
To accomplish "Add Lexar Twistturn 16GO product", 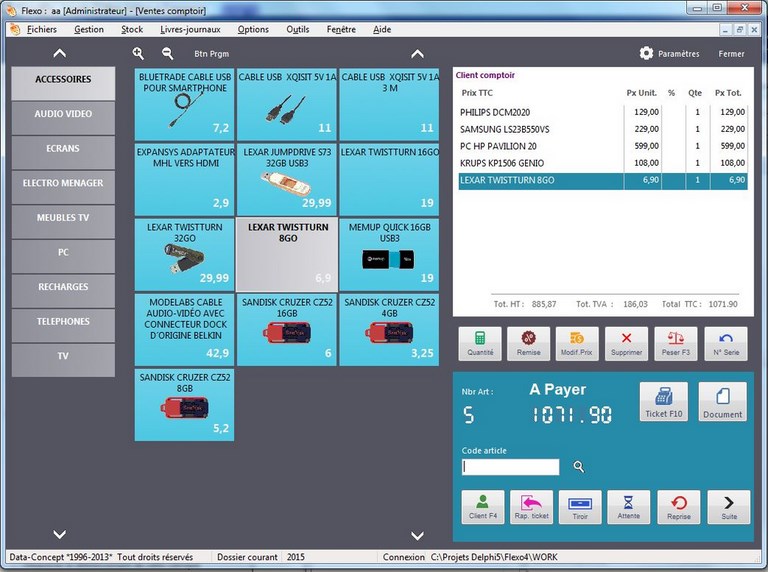I will (x=389, y=179).
